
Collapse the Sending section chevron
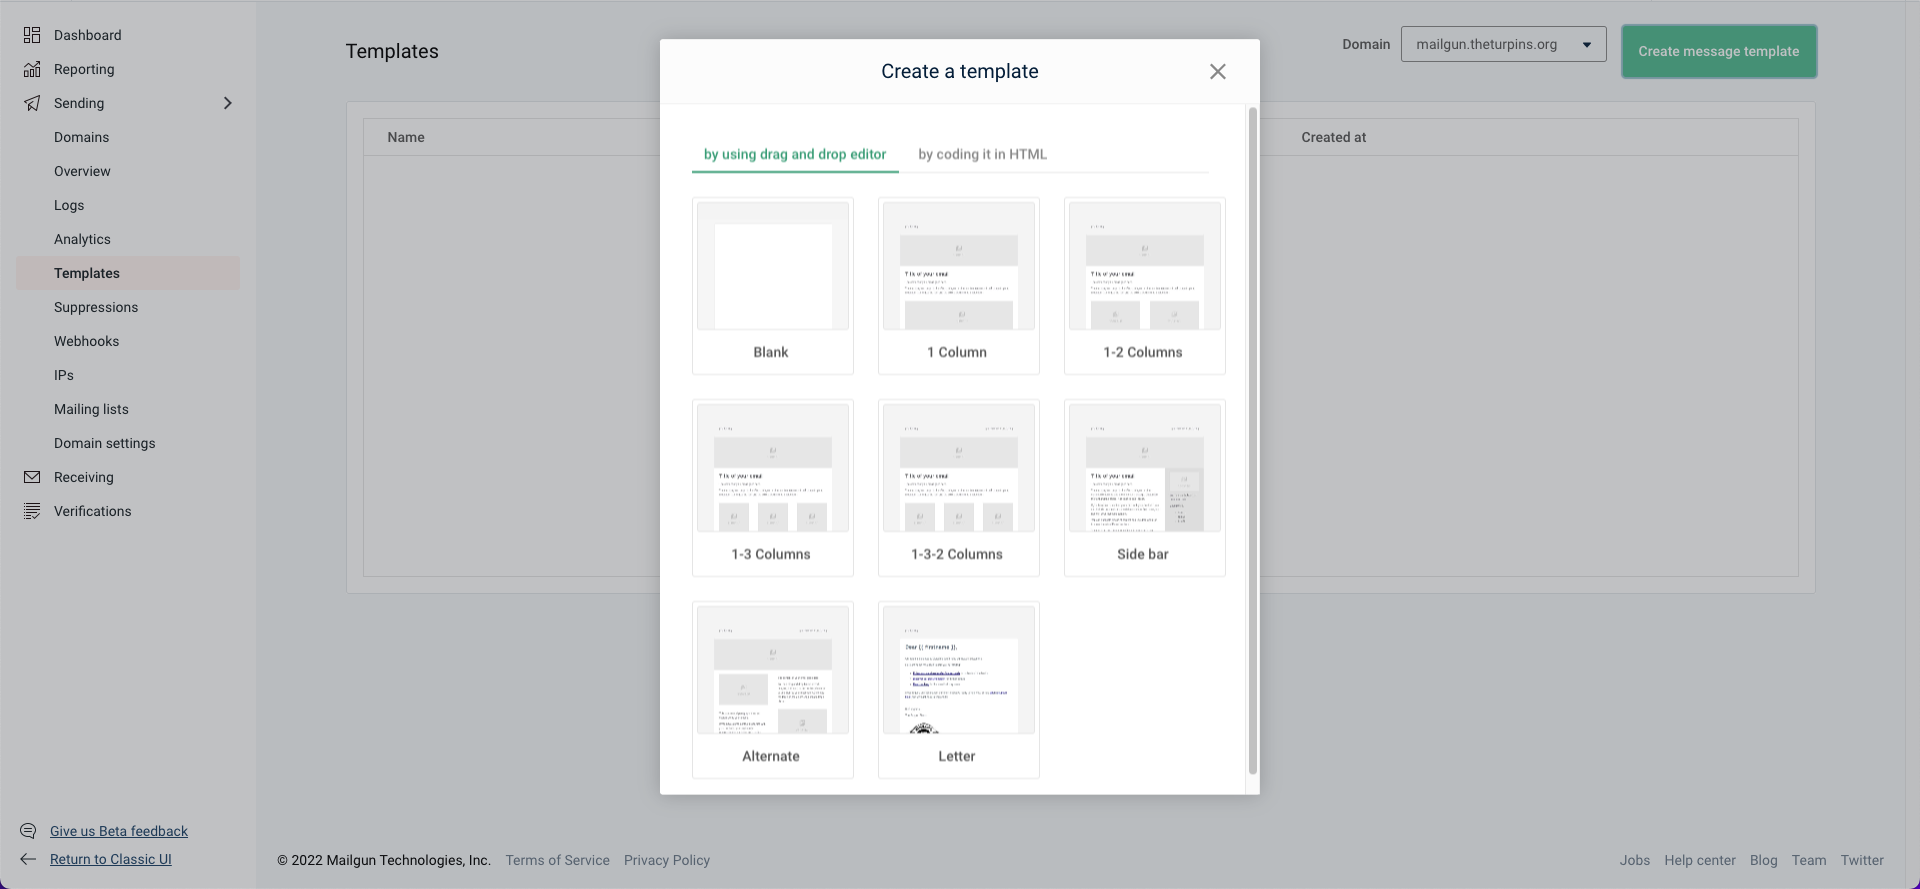coord(227,103)
